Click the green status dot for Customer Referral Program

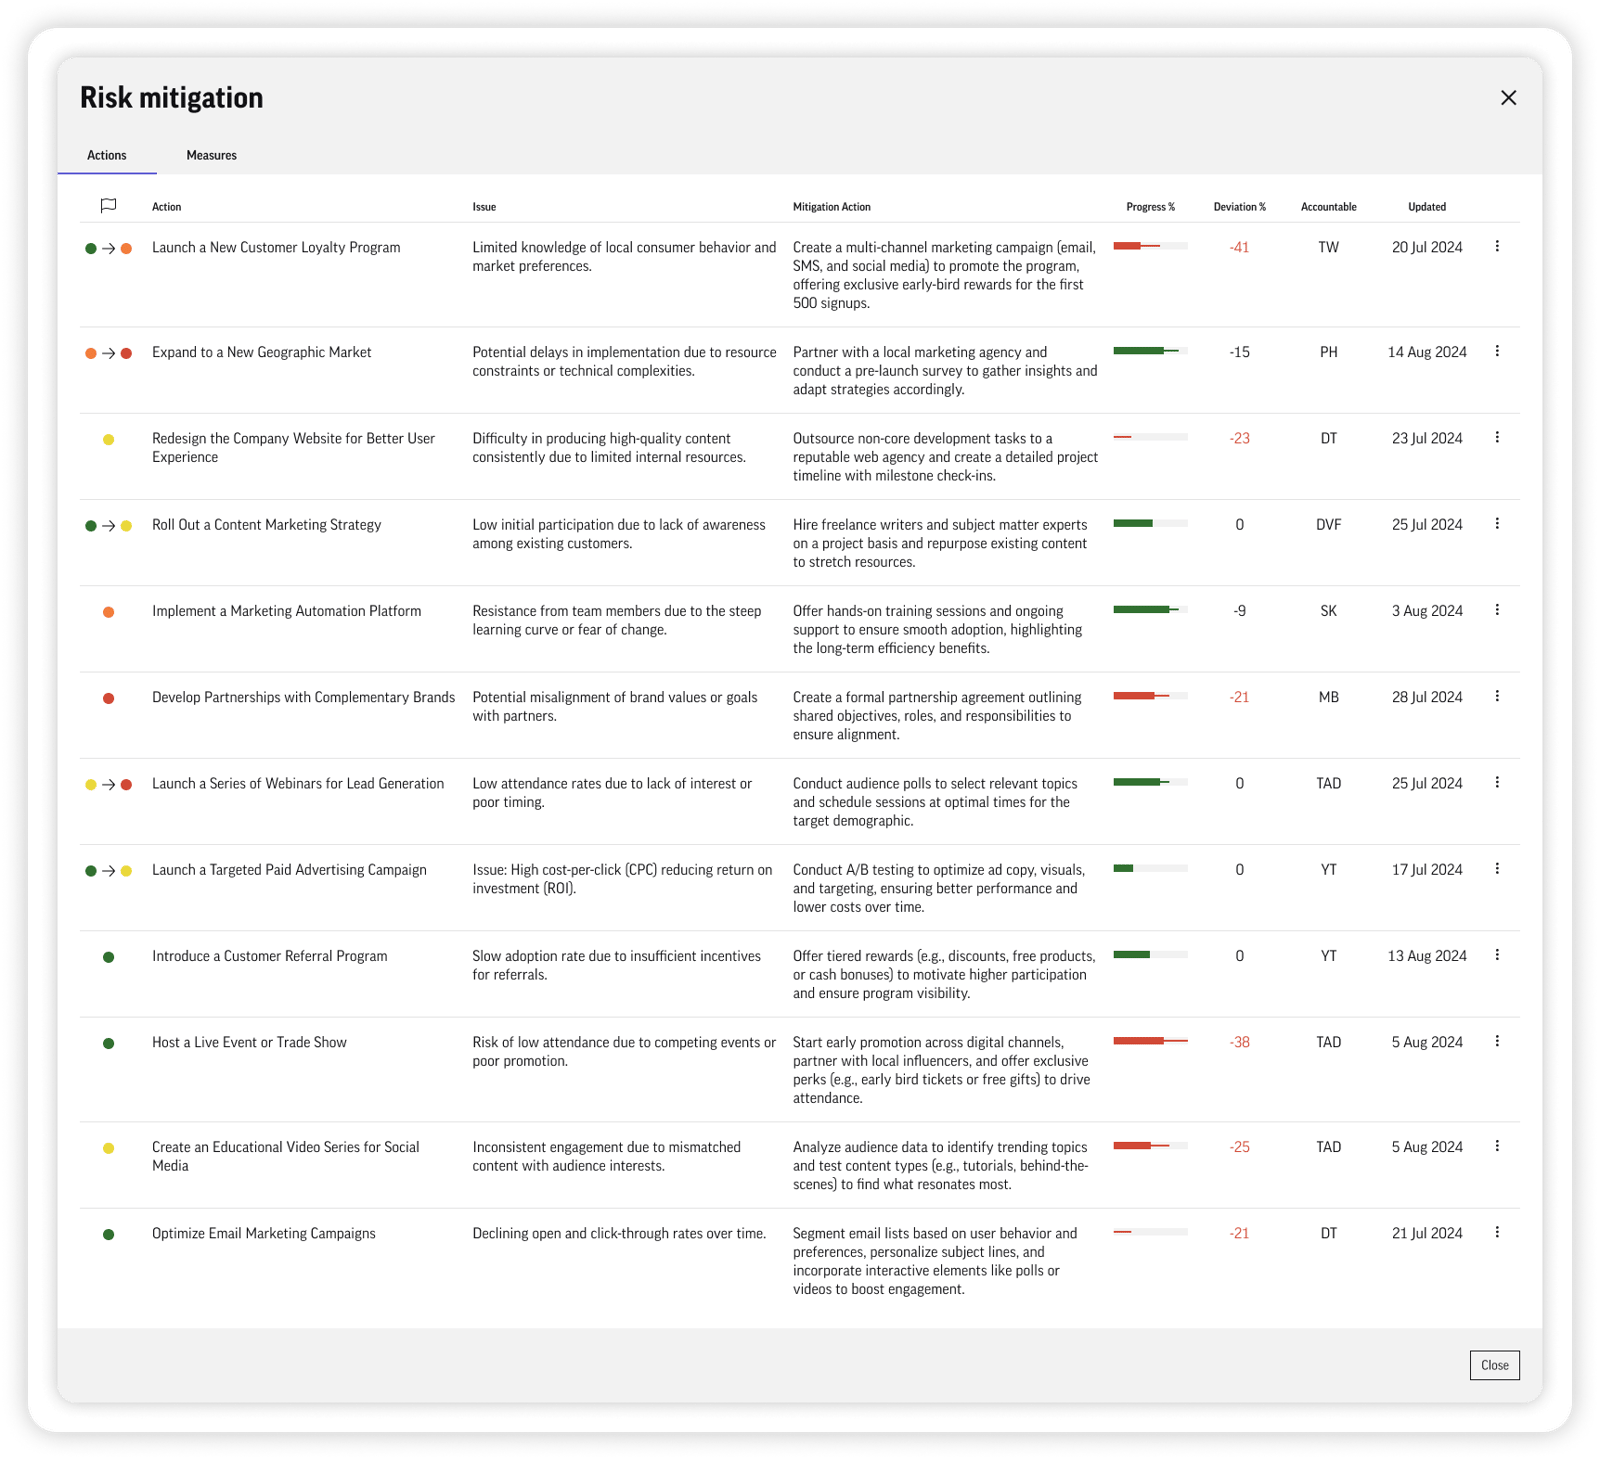click(x=108, y=958)
